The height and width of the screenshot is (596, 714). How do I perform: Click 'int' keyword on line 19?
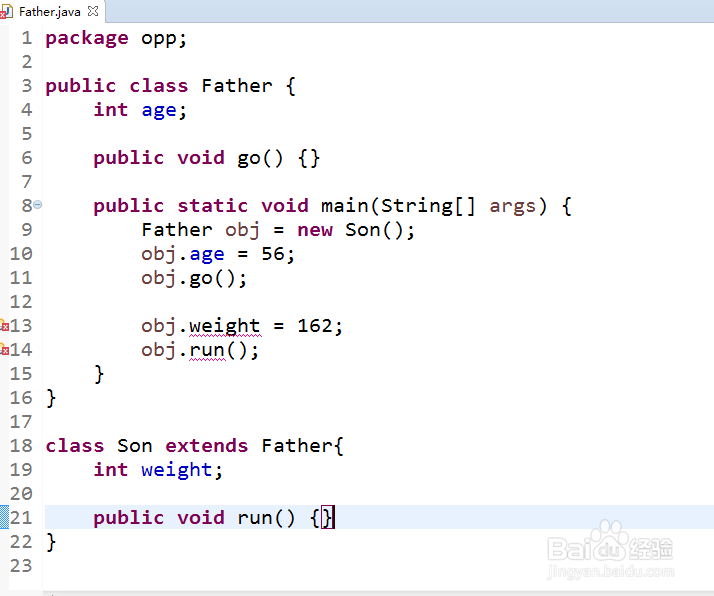[111, 469]
